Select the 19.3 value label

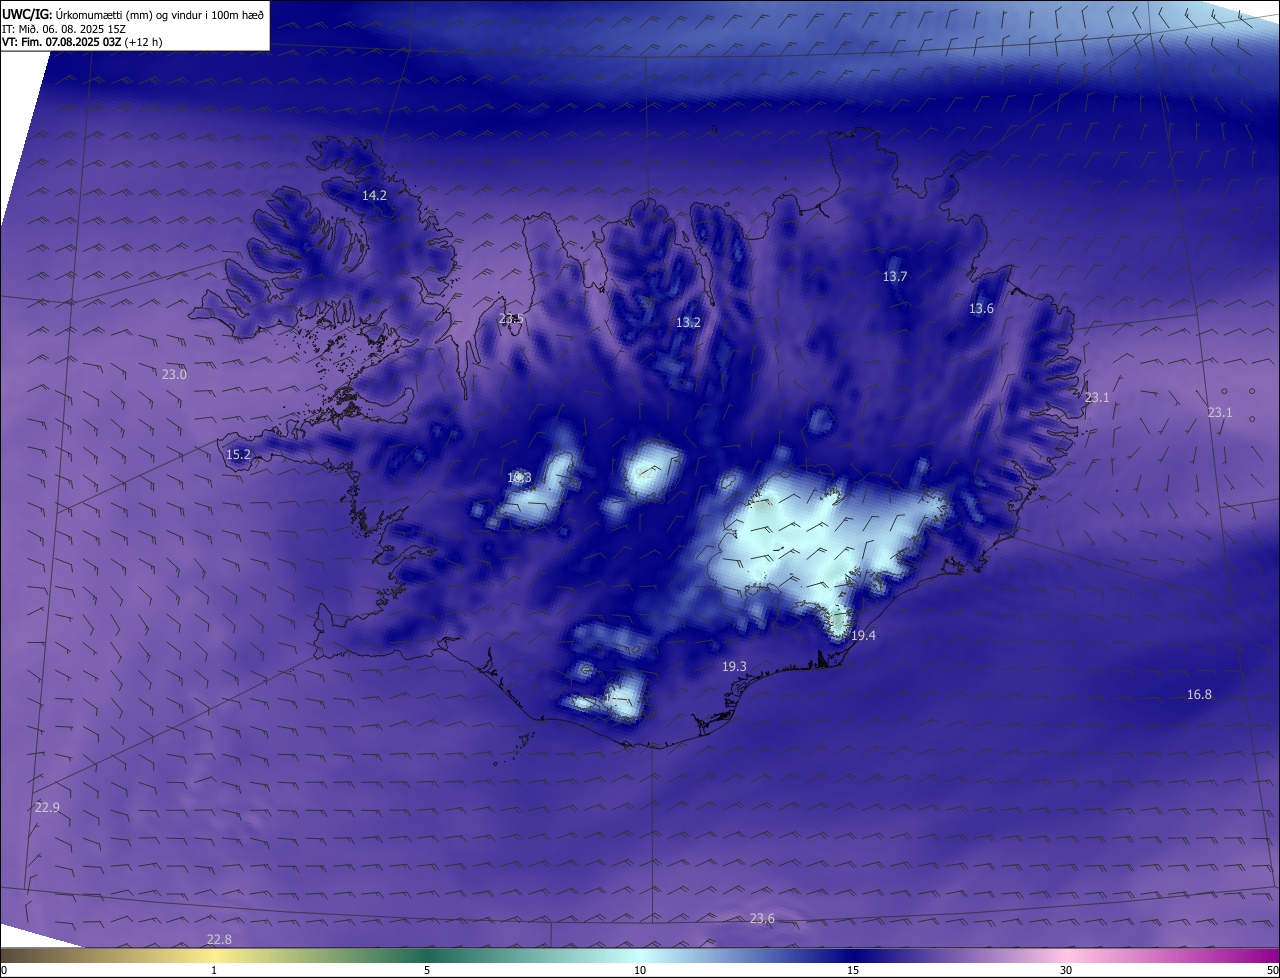734,667
